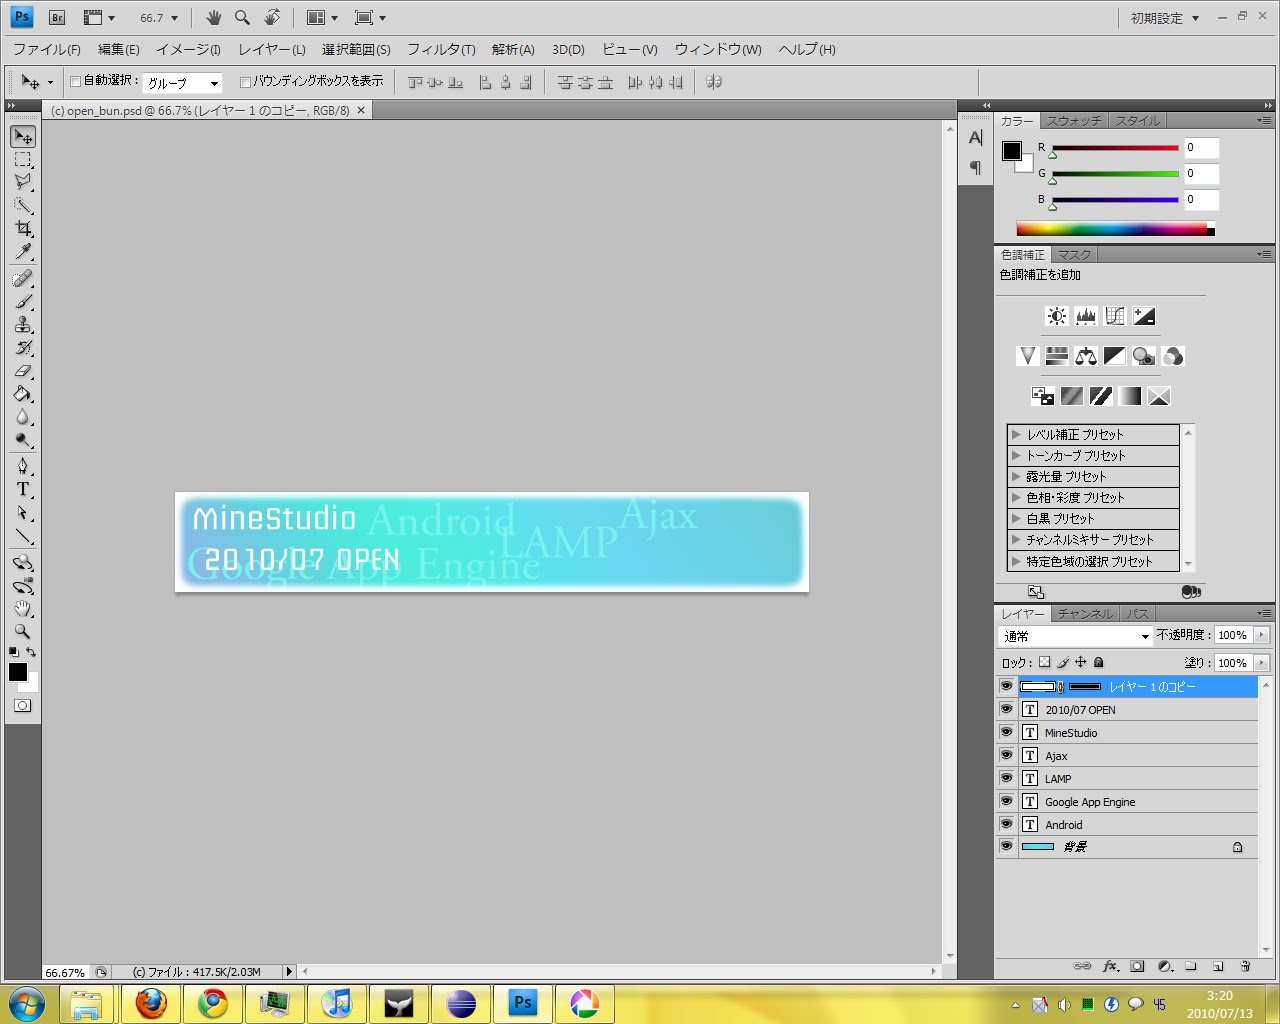Hide the Ajax text layer
The image size is (1280, 1024).
point(1006,755)
